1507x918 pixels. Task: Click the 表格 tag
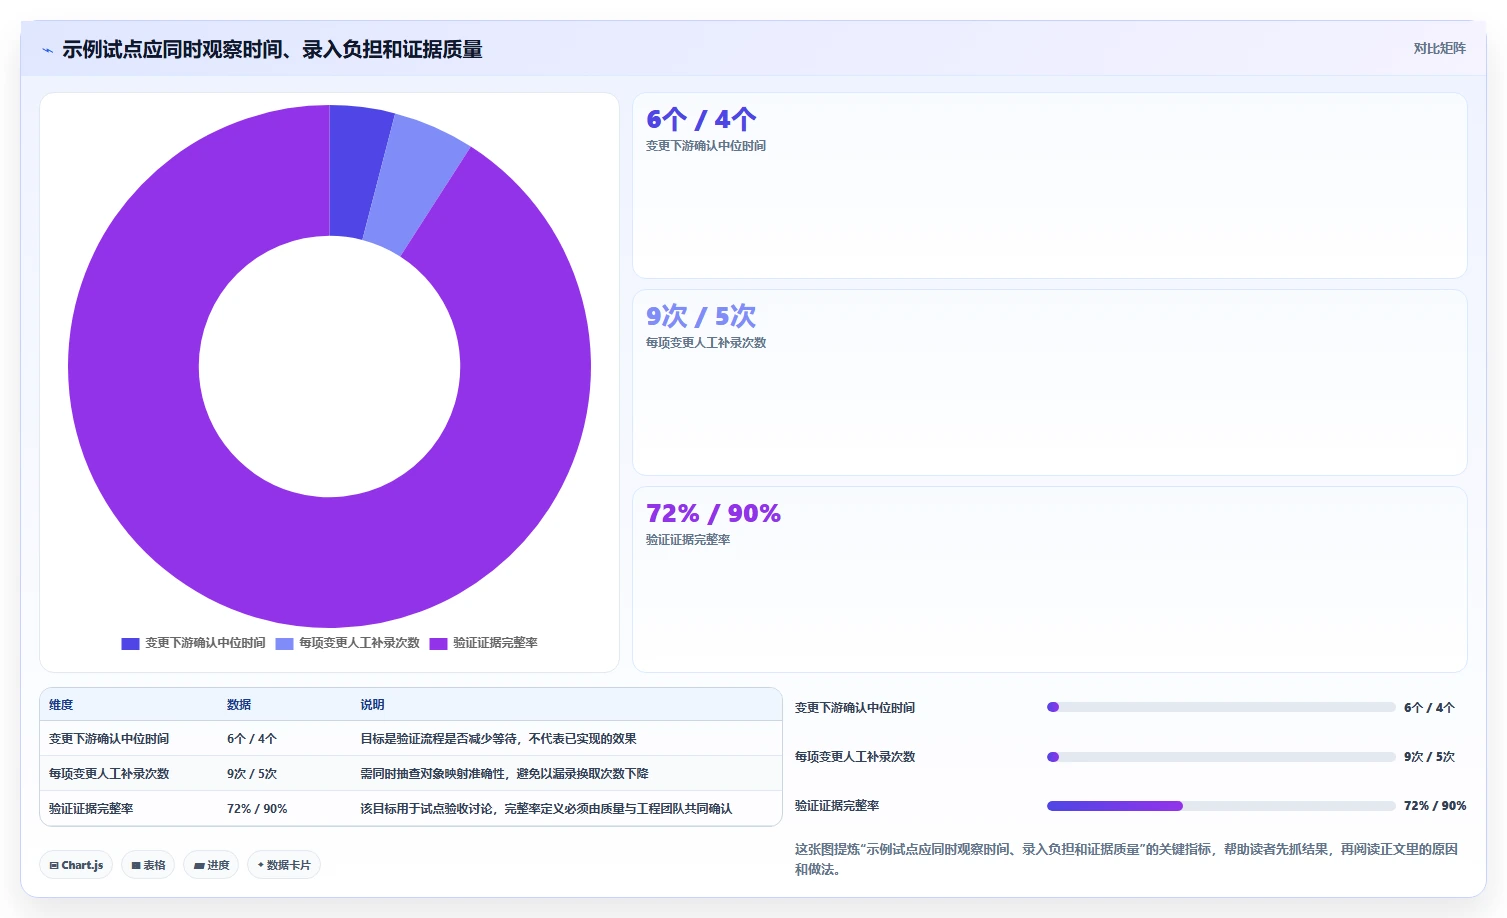point(148,865)
